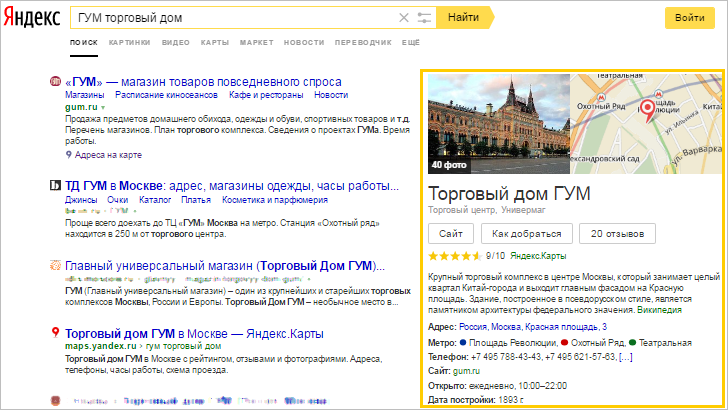
Task: Open Главный универсальный магазин result title
Action: coord(225,266)
